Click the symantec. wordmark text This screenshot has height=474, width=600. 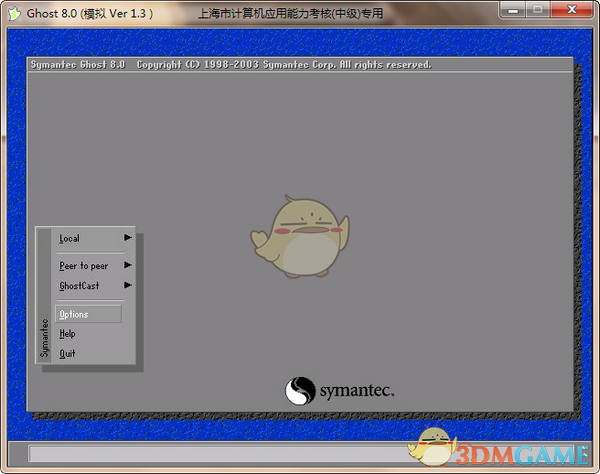[x=357, y=390]
